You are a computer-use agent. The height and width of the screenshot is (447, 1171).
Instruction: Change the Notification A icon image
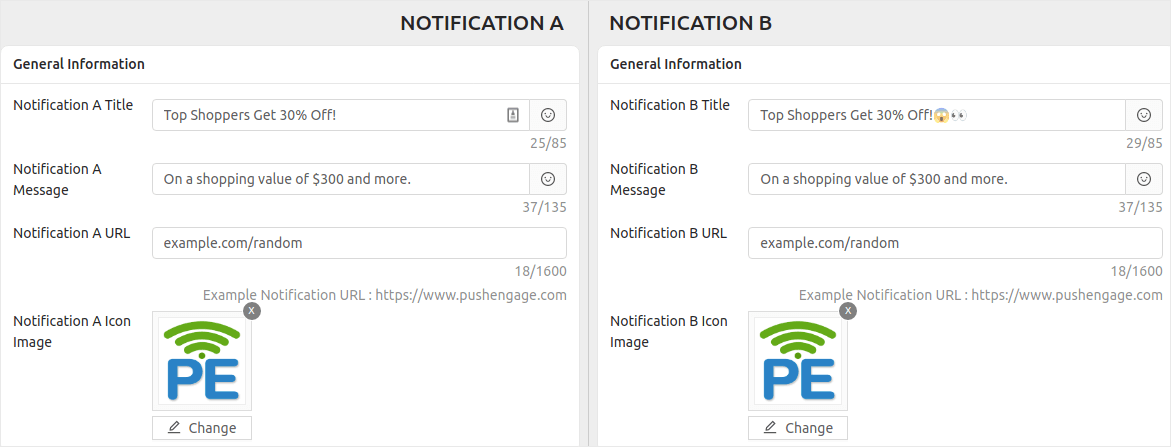tap(202, 428)
